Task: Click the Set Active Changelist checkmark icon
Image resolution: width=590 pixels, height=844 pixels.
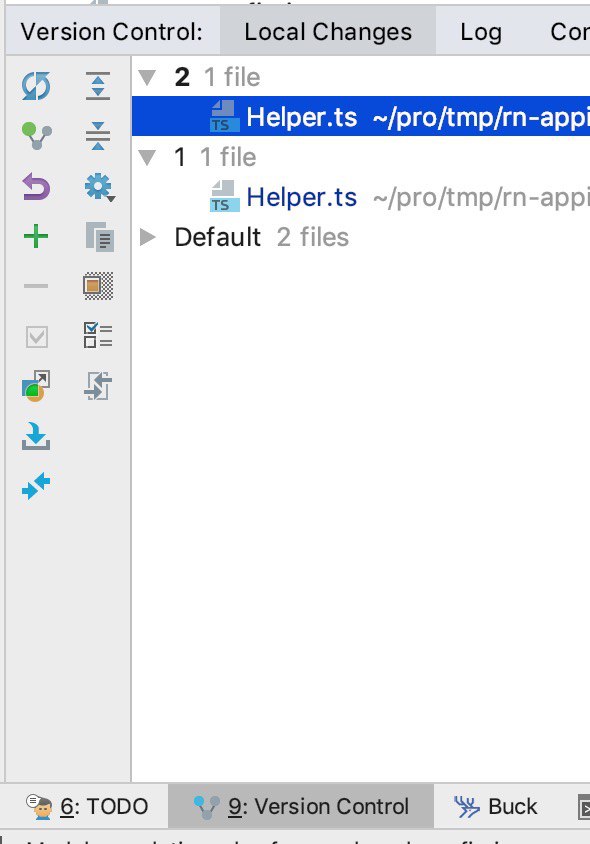Action: (37, 337)
